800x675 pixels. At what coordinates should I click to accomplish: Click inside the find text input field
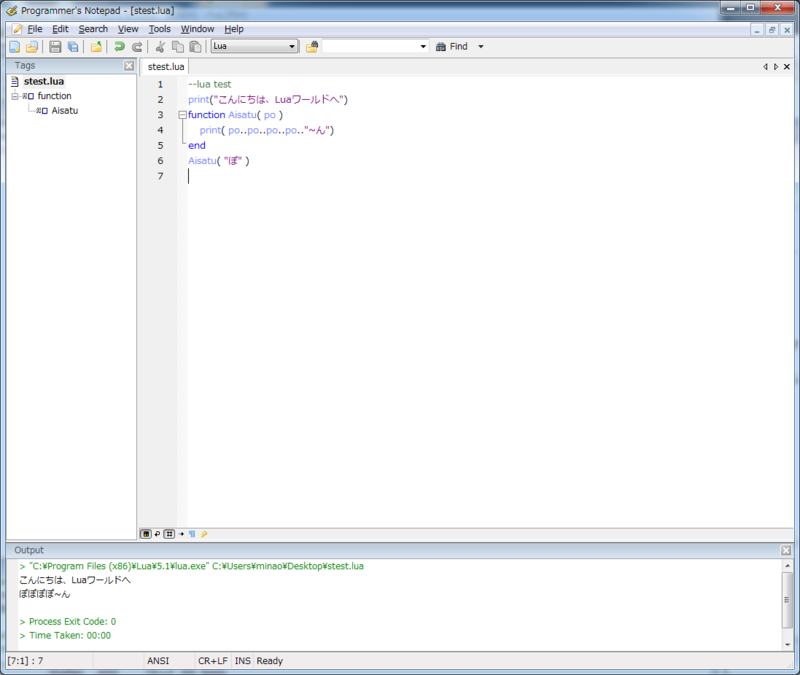(x=370, y=46)
